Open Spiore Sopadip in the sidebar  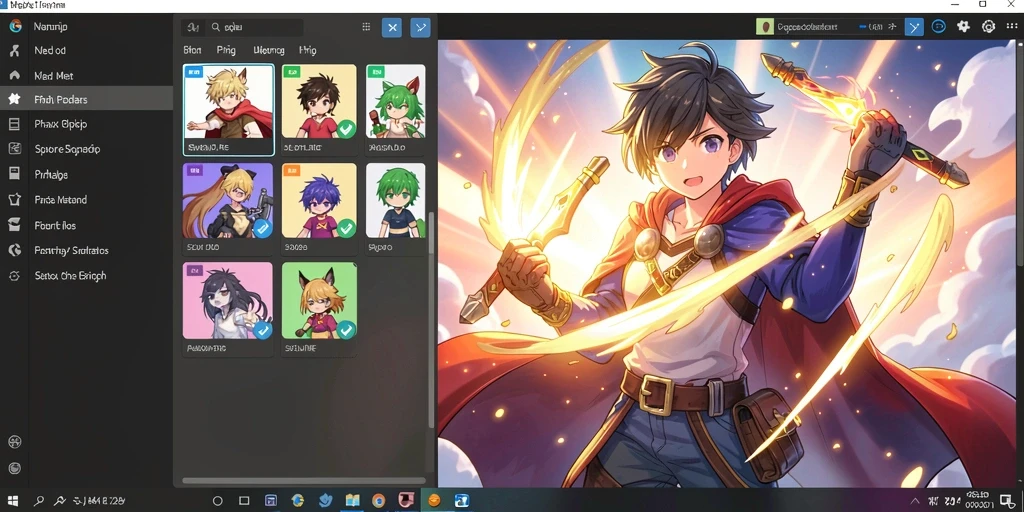coord(67,149)
